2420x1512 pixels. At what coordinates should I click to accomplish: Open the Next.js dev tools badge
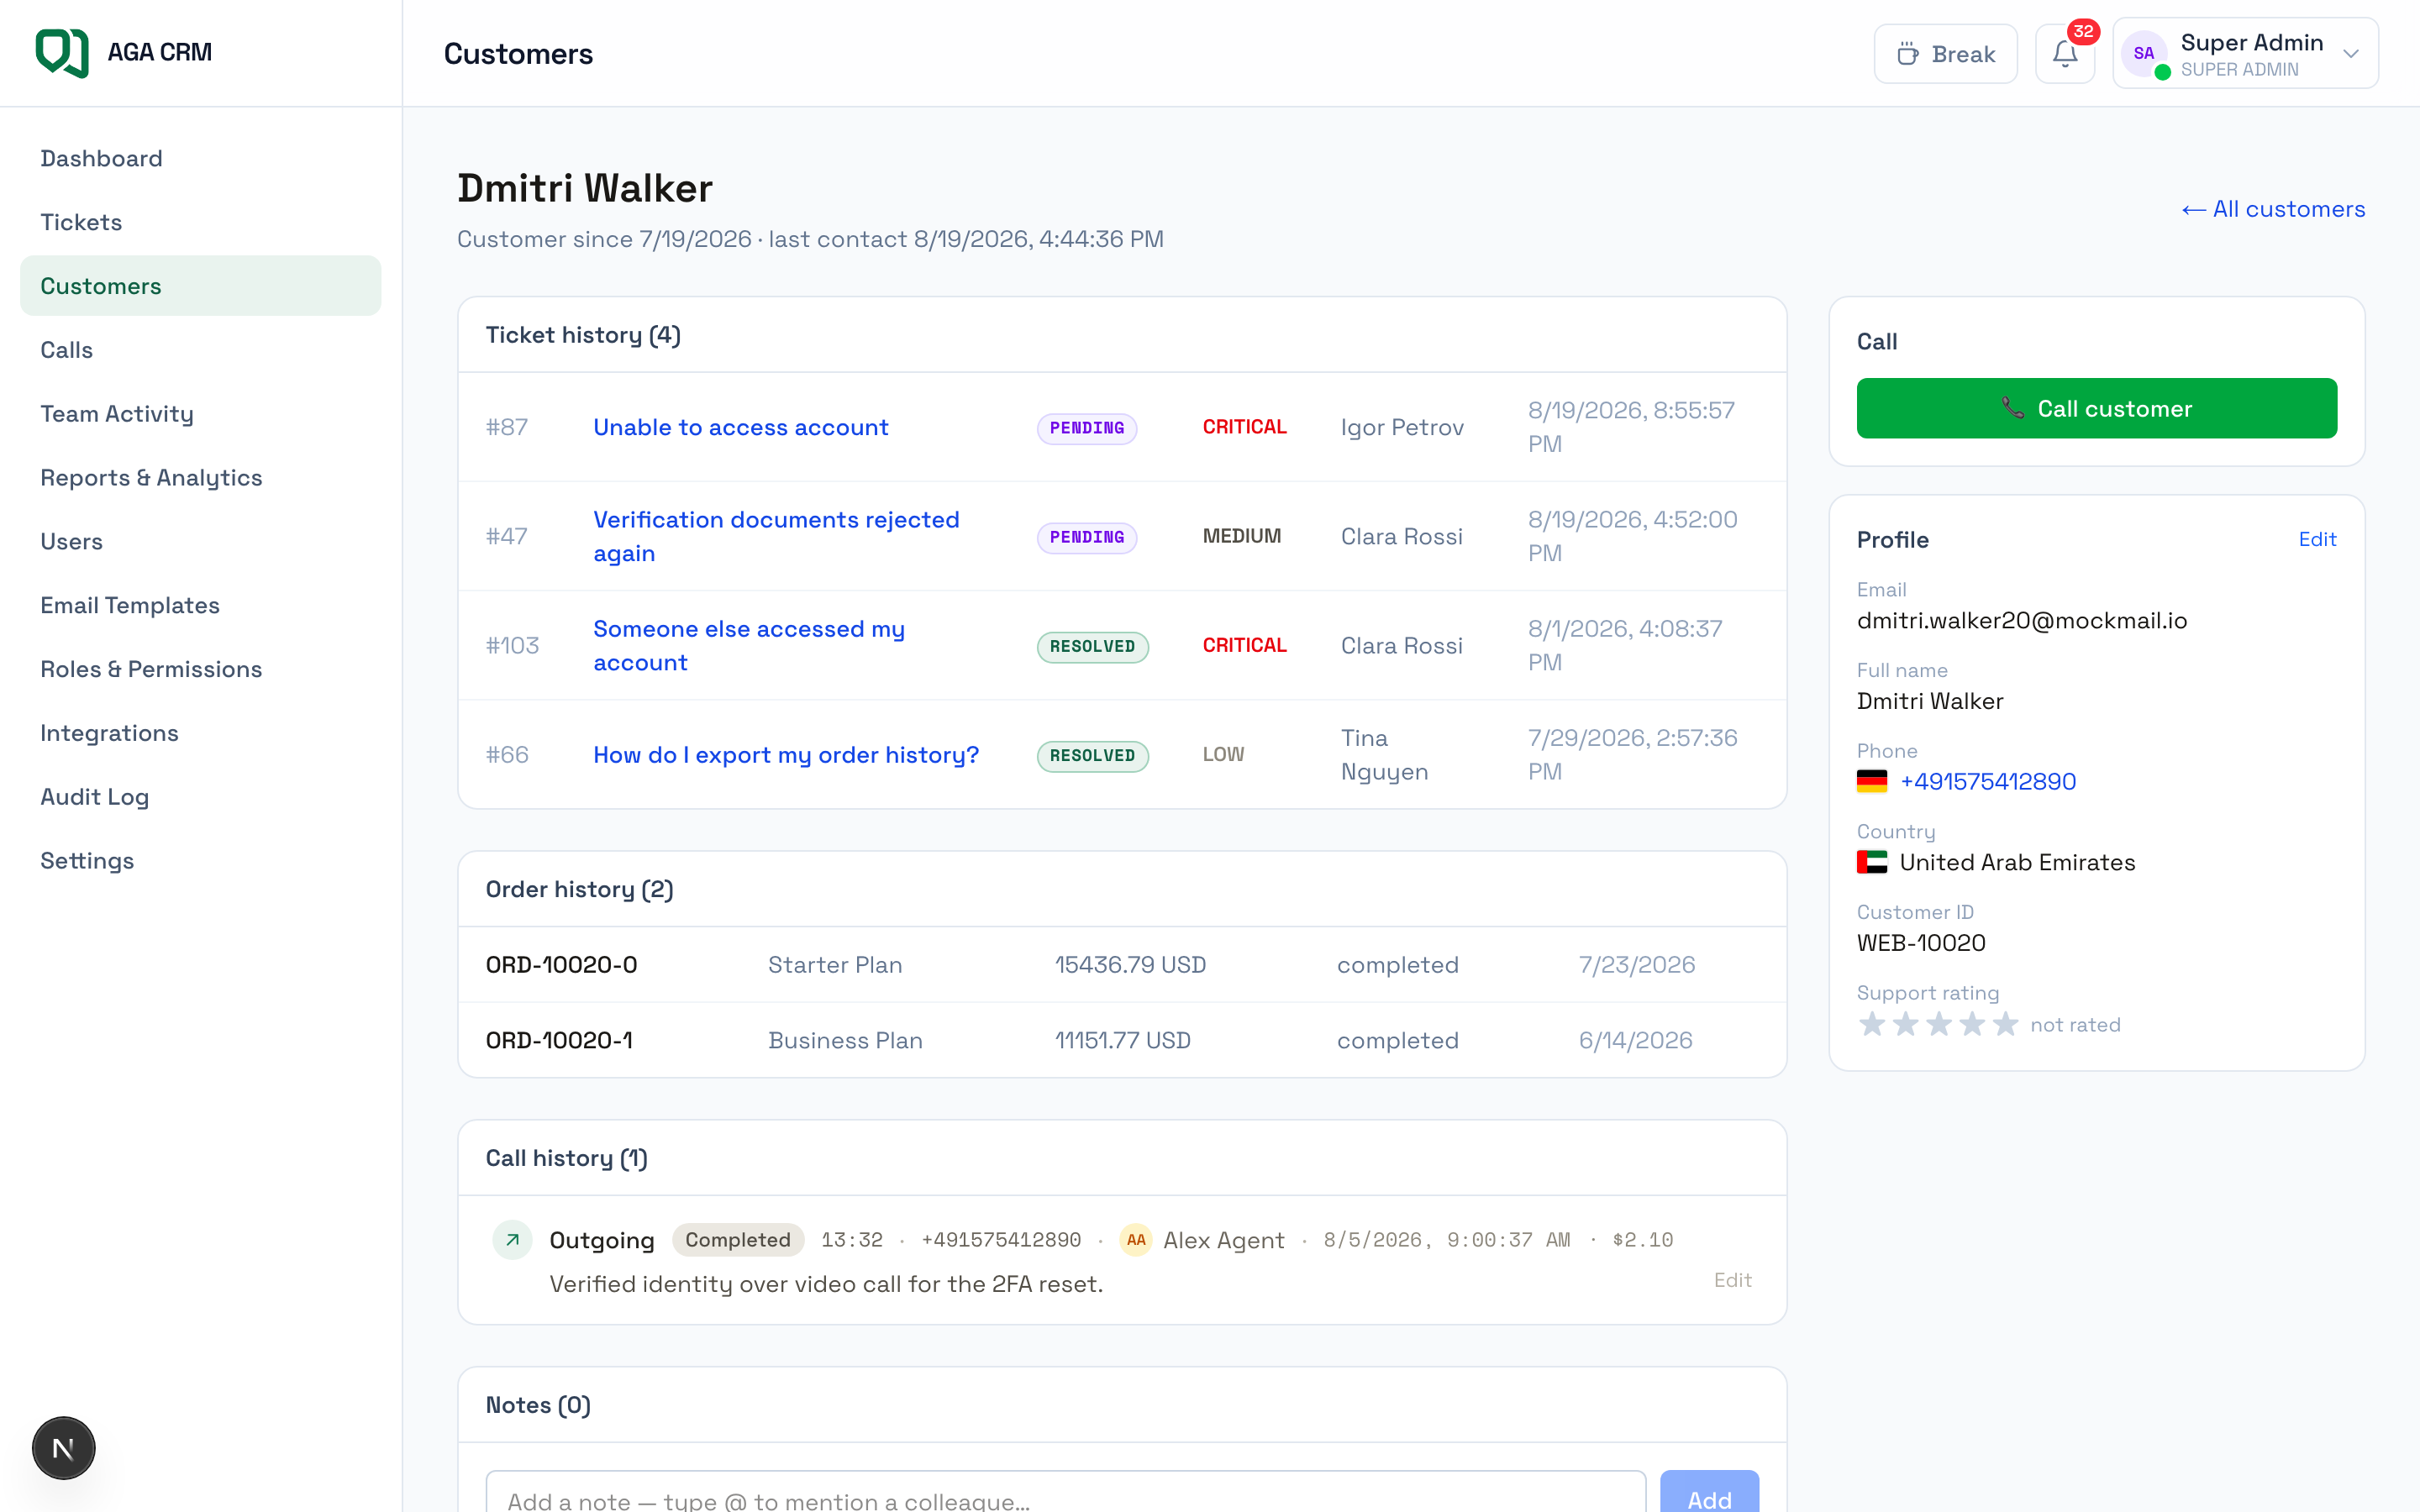63,1448
